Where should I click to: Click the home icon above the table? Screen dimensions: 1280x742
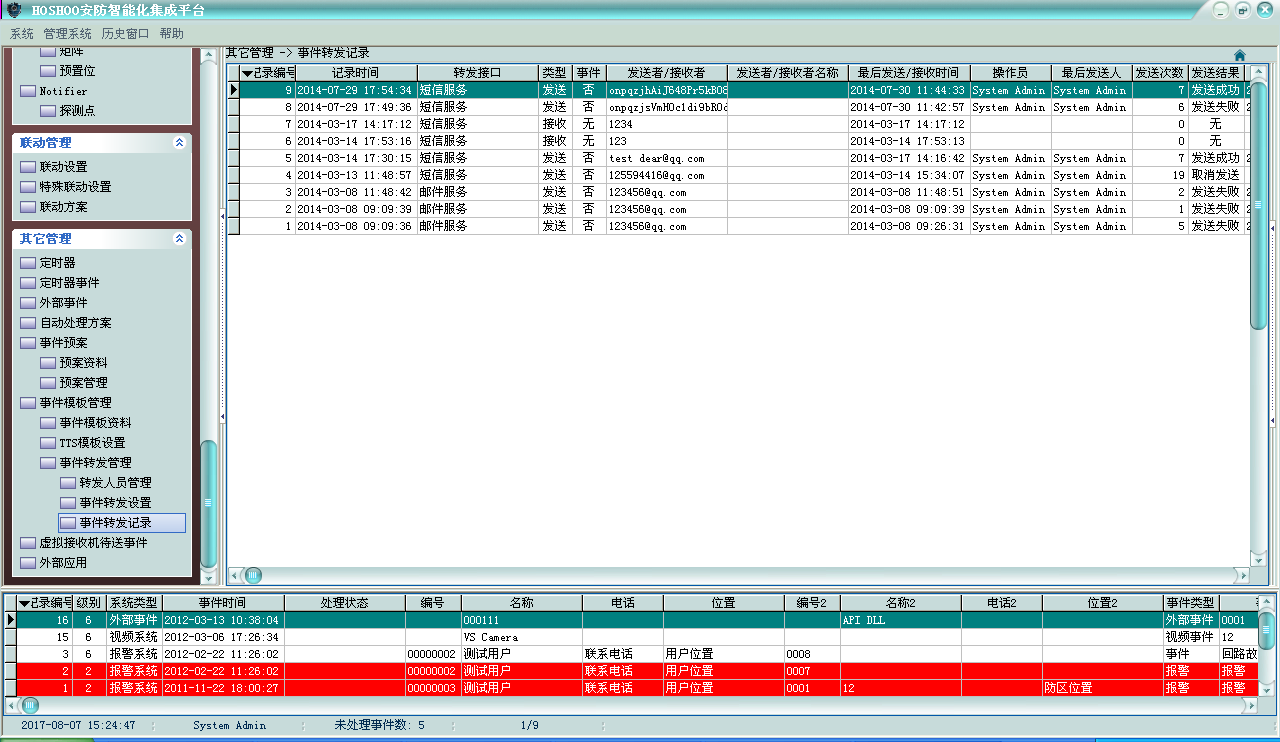coord(1240,55)
